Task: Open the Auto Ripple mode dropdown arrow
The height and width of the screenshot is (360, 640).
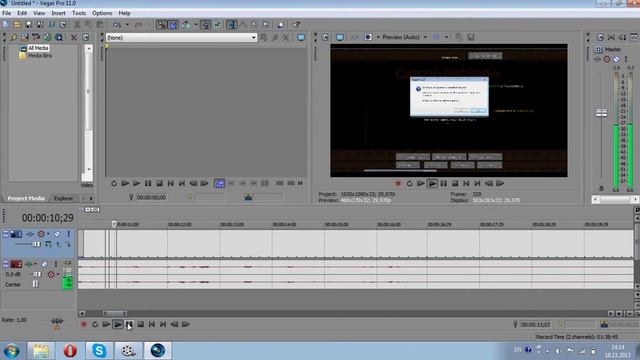Action: [x=196, y=24]
